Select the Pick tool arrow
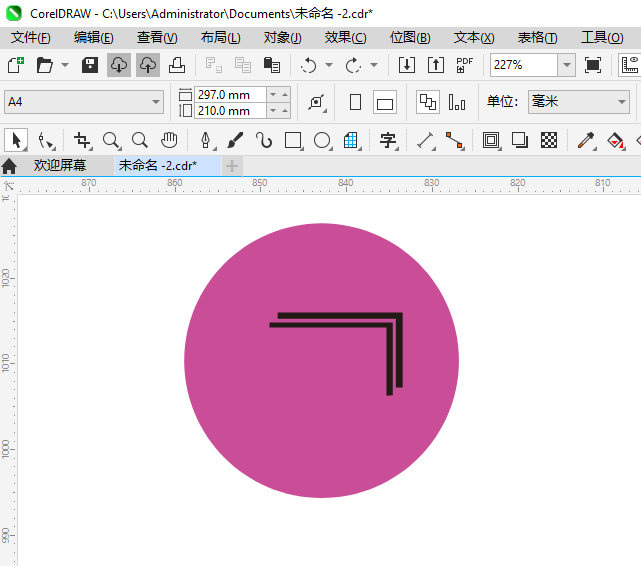Image resolution: width=641 pixels, height=566 pixels. pos(16,141)
